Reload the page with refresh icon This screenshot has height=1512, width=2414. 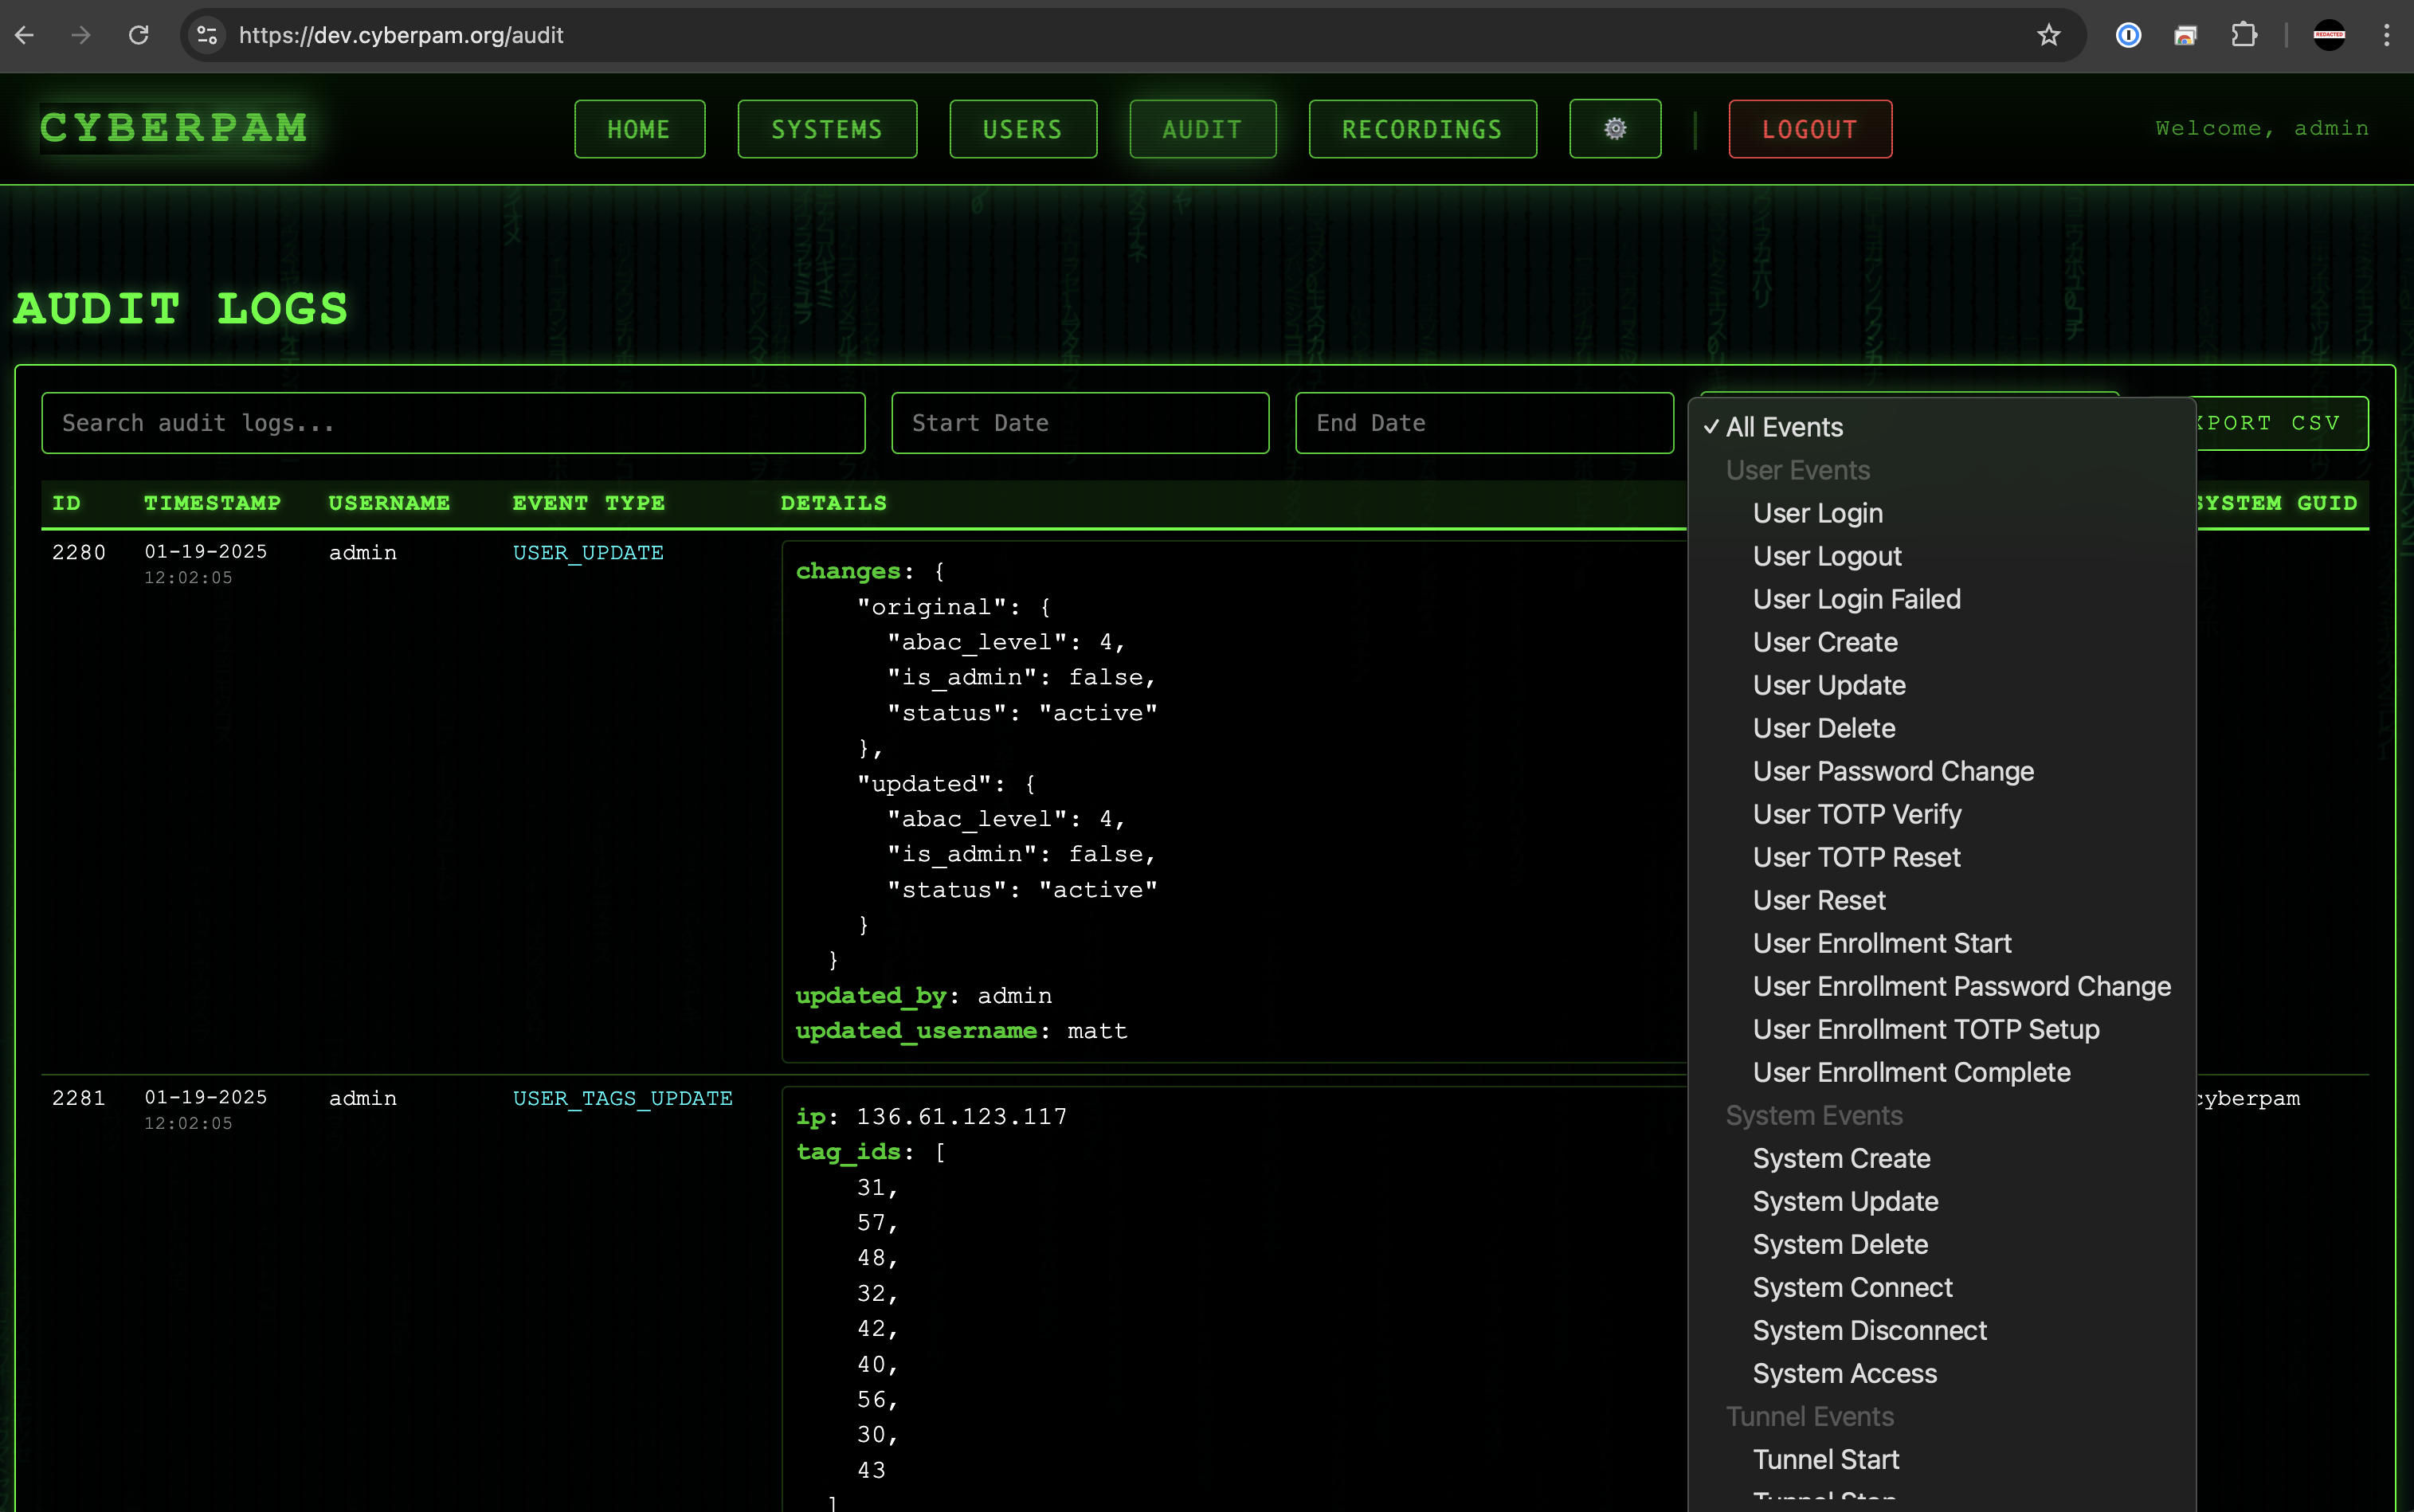tap(139, 35)
